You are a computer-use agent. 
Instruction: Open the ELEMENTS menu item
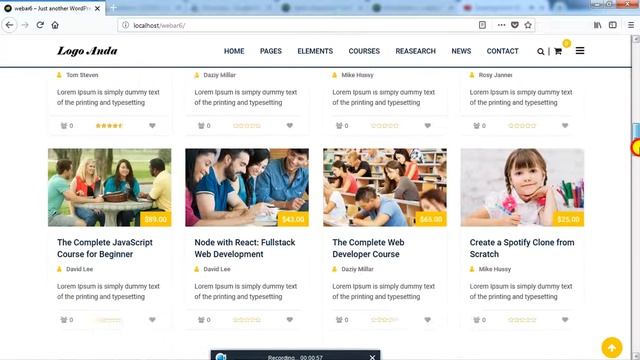(x=315, y=51)
